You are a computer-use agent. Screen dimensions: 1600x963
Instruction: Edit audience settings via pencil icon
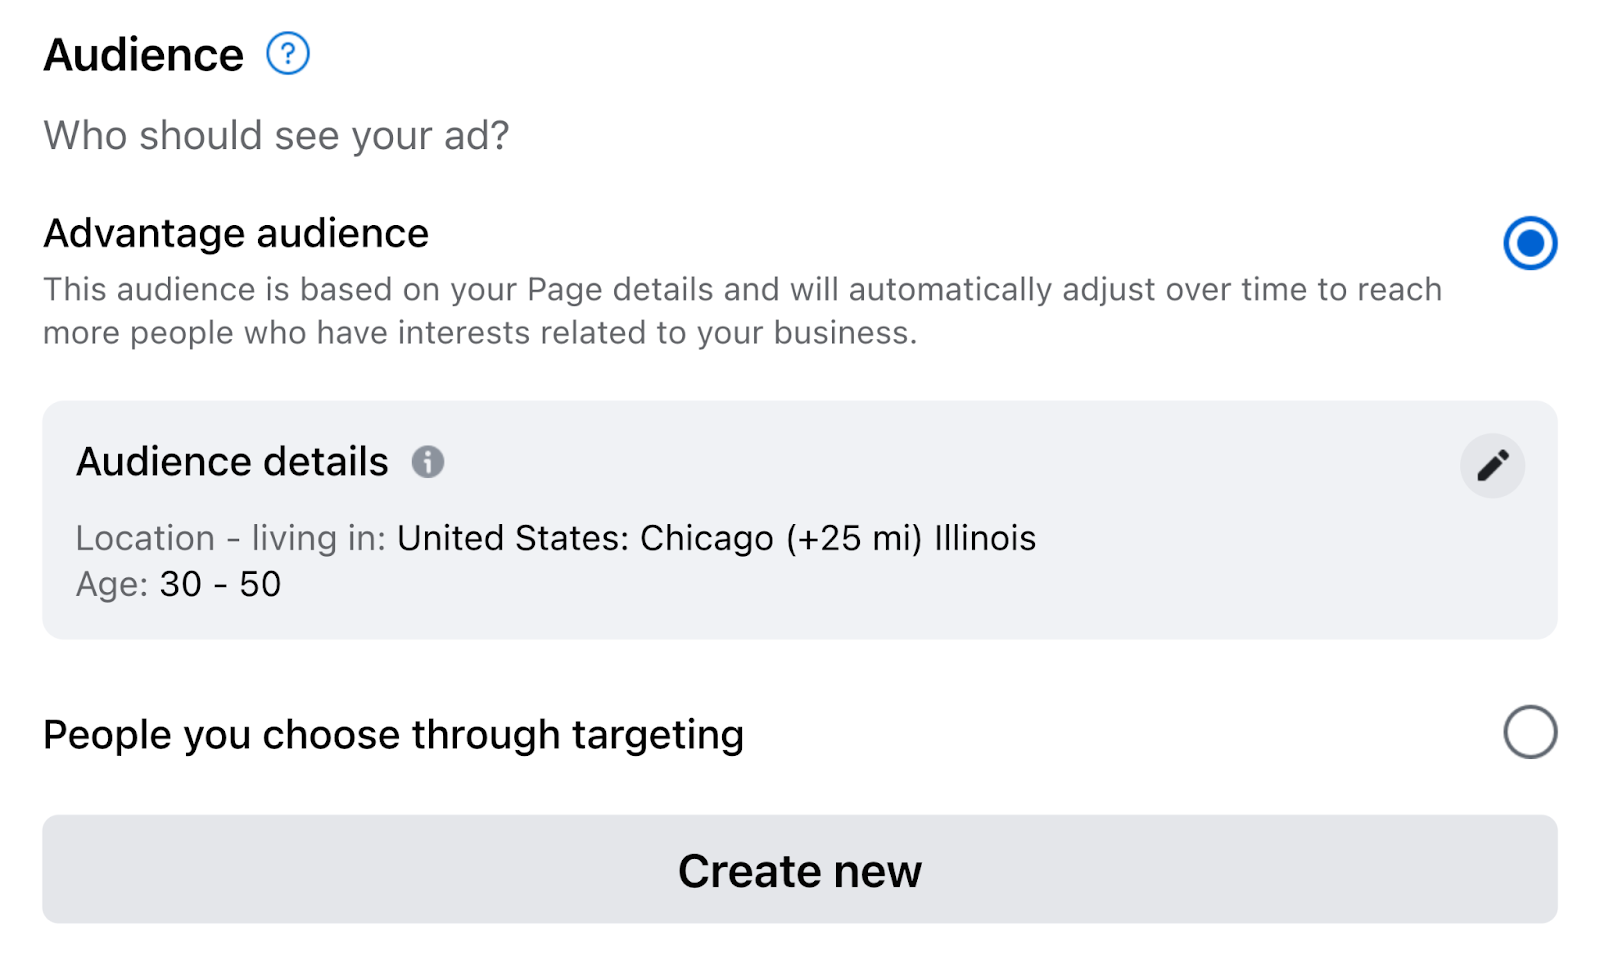[x=1491, y=465]
